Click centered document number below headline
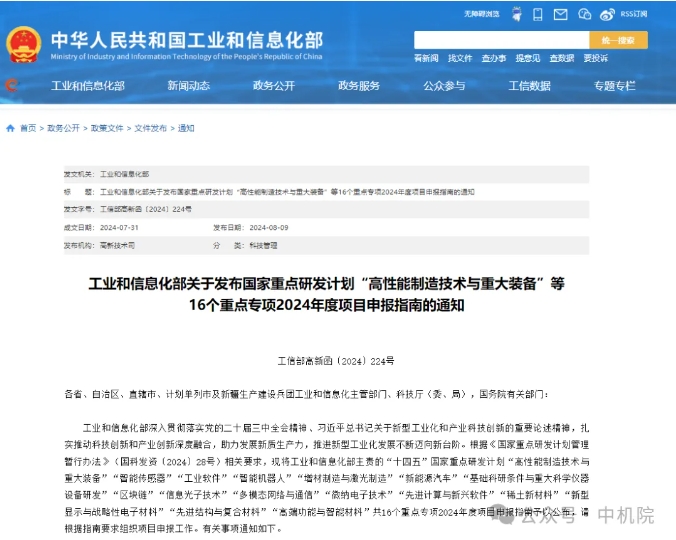This screenshot has height=540, width=676. click(335, 361)
